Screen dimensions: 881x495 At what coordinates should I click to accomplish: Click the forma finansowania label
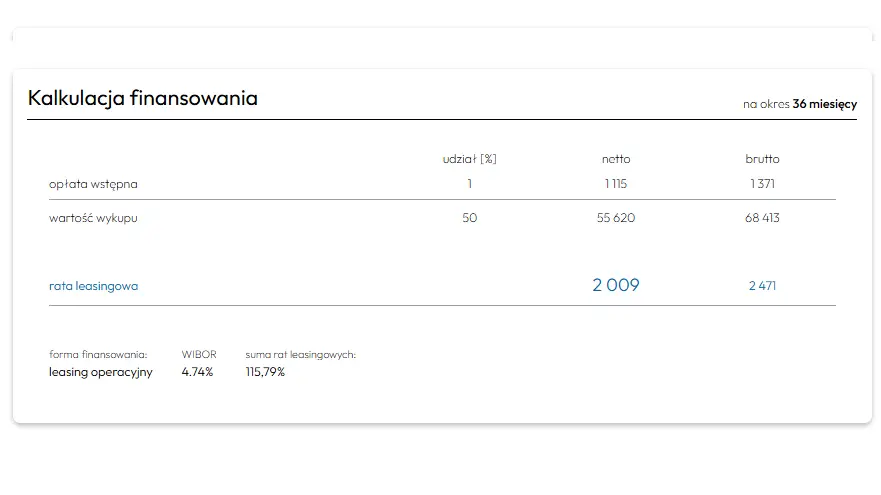[x=98, y=354]
